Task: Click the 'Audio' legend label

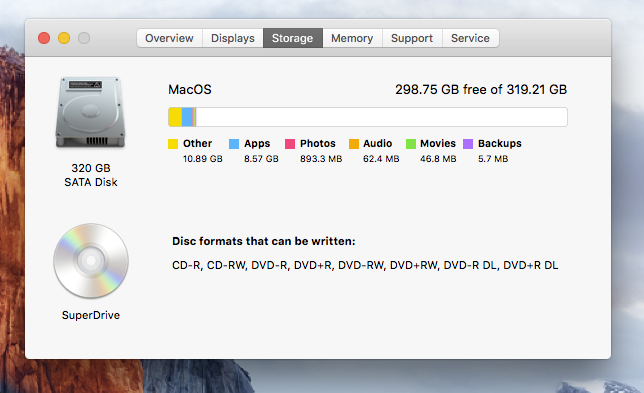Action: point(377,143)
